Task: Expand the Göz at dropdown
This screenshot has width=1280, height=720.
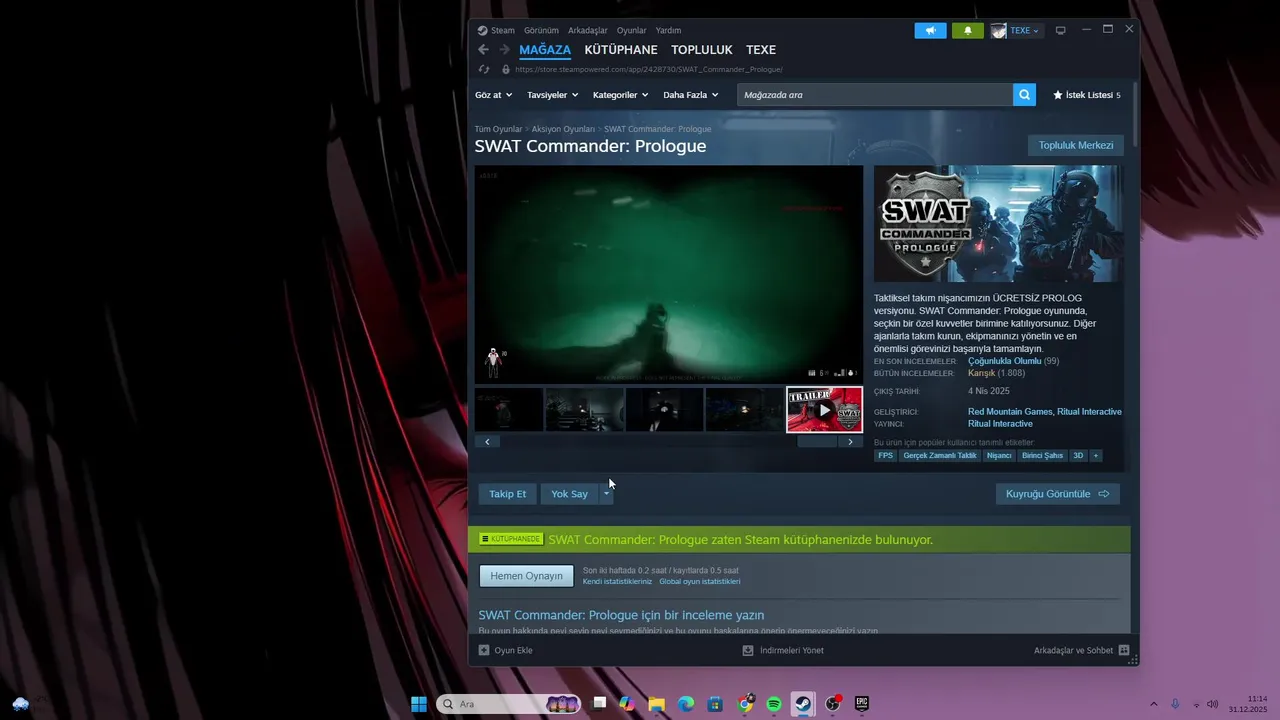Action: click(x=494, y=95)
